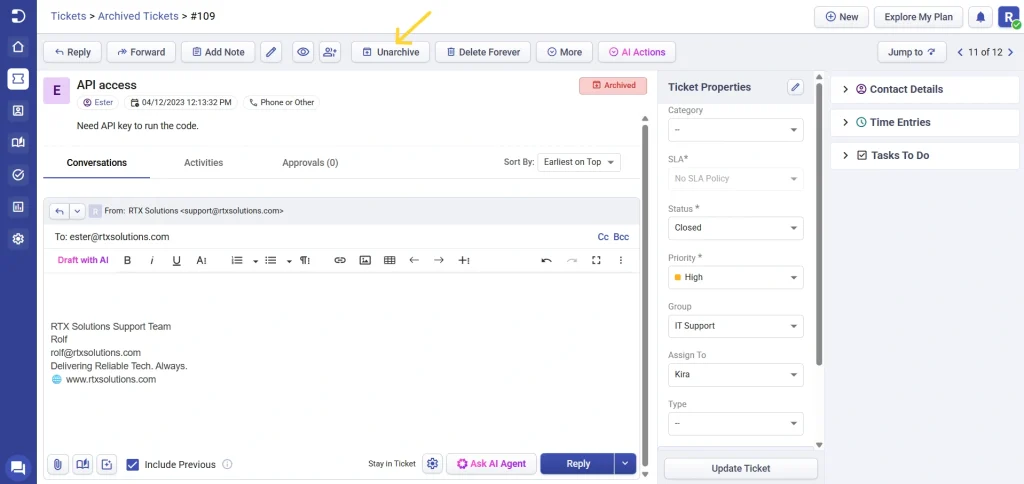Open the Knowledge Base book icon in sidebar
Viewport: 1024px width, 484px height.
pyautogui.click(x=18, y=142)
